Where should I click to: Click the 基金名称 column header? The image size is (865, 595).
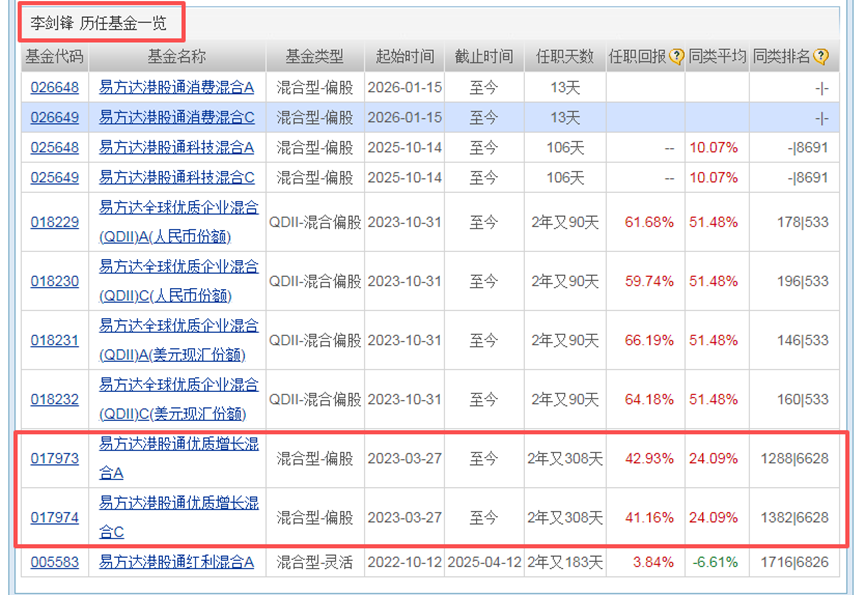[x=177, y=56]
